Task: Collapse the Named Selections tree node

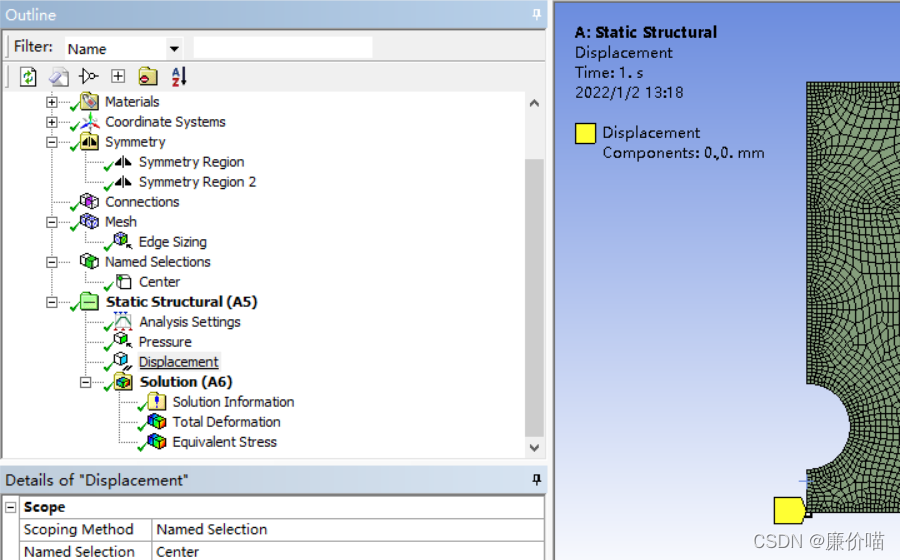Action: point(52,262)
